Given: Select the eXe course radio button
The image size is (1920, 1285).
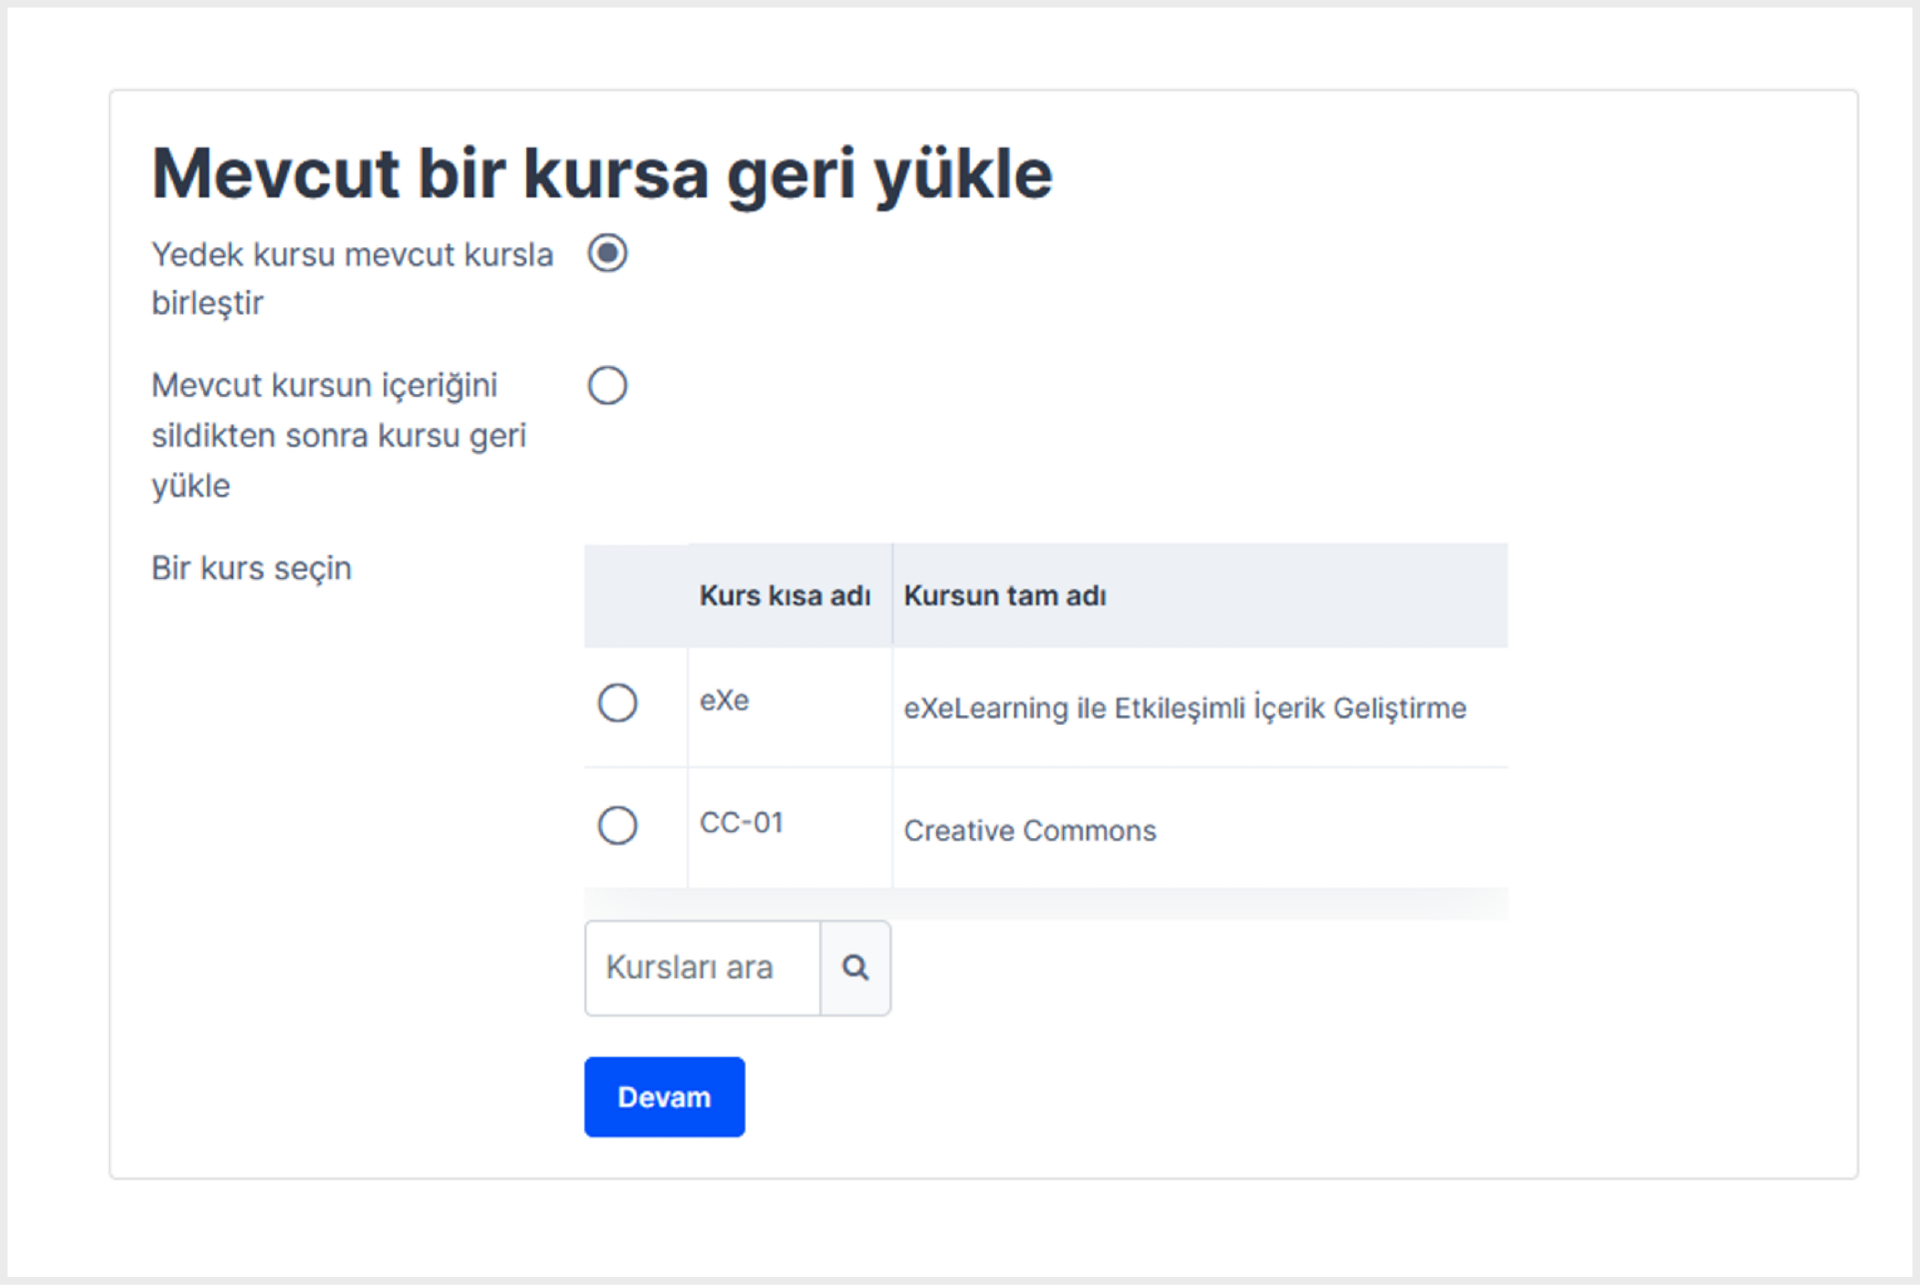Looking at the screenshot, I should [x=617, y=703].
